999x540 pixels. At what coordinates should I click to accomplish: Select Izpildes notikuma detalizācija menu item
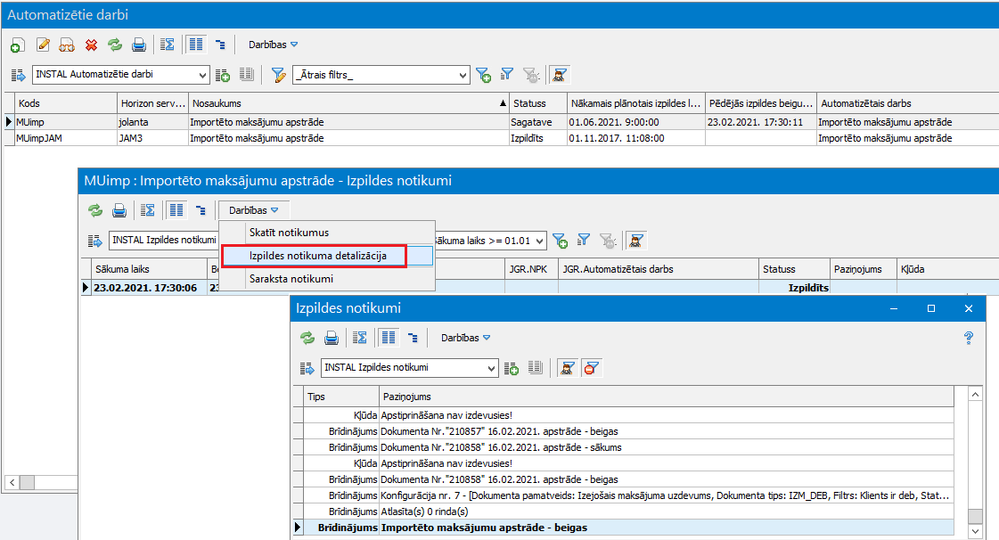317,256
